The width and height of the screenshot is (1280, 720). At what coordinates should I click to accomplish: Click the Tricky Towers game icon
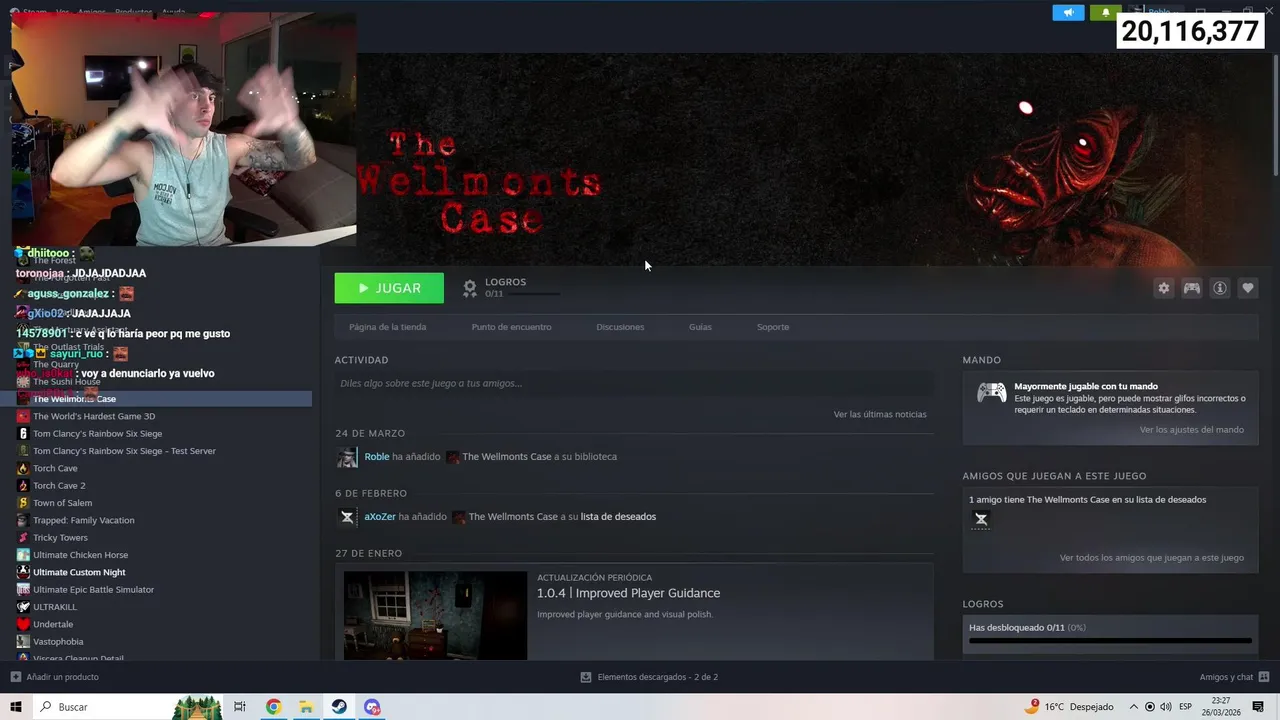[x=23, y=538]
